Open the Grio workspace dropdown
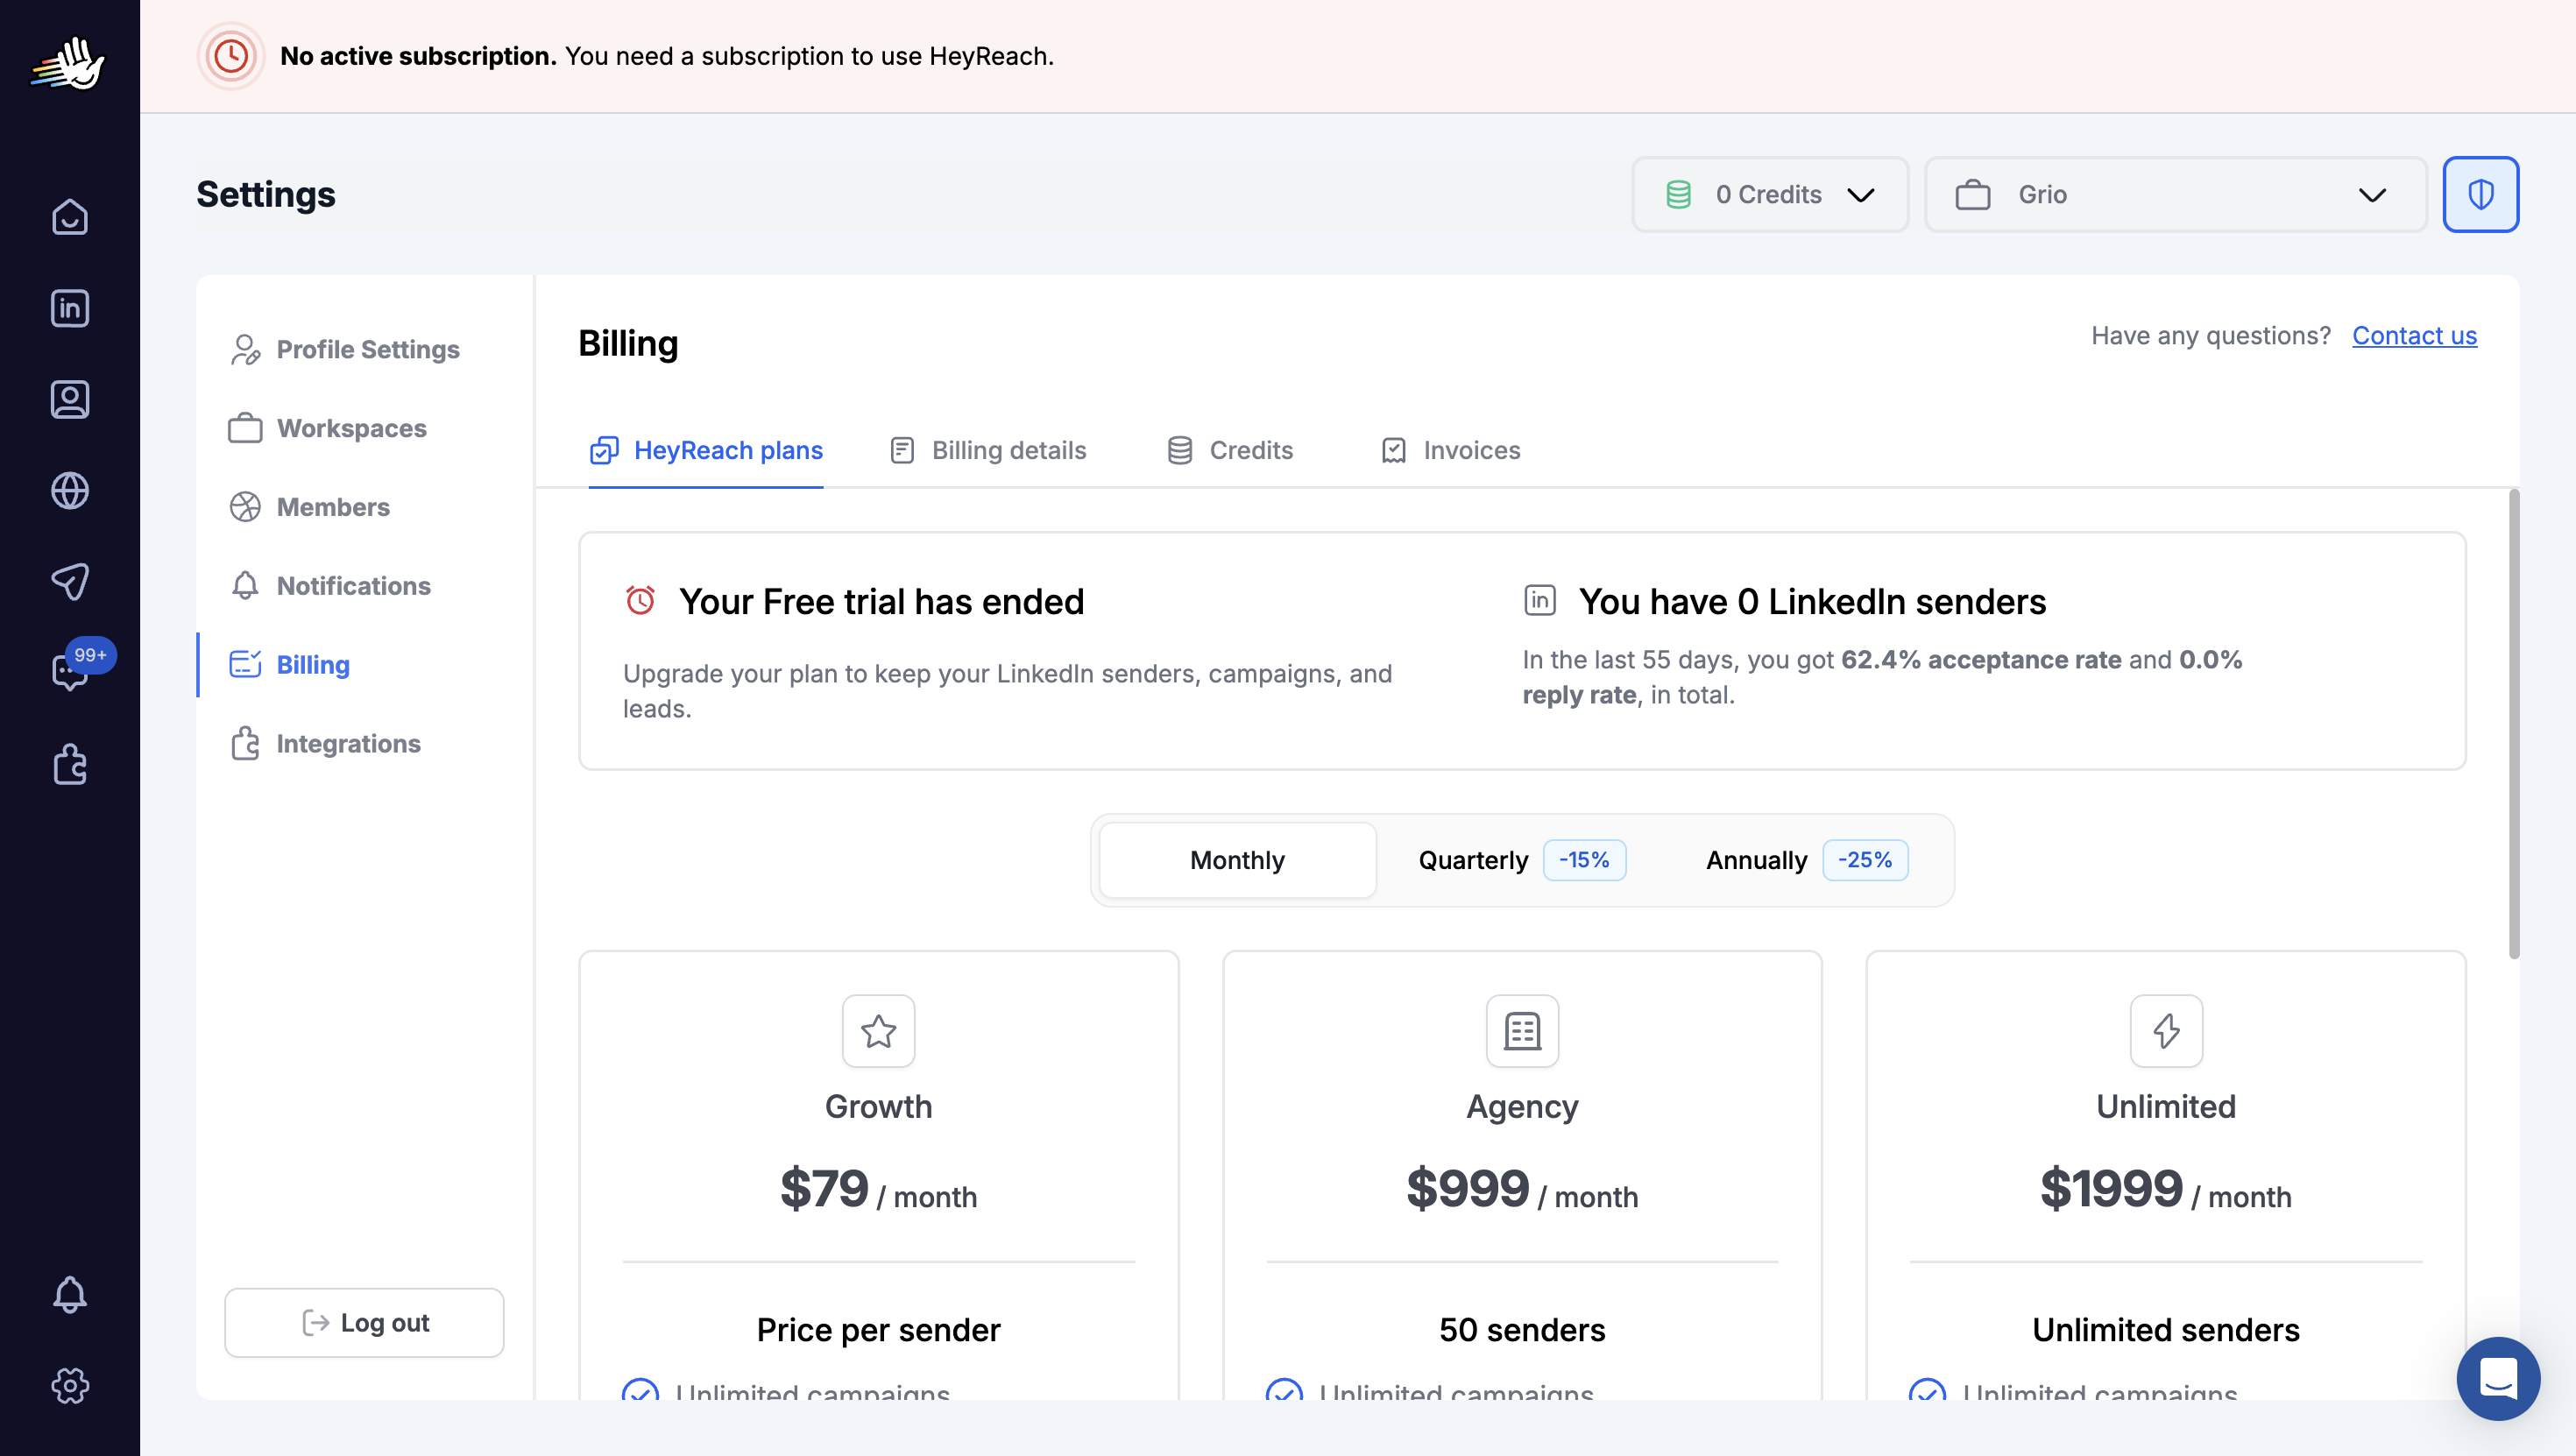2576x1456 pixels. click(2176, 194)
